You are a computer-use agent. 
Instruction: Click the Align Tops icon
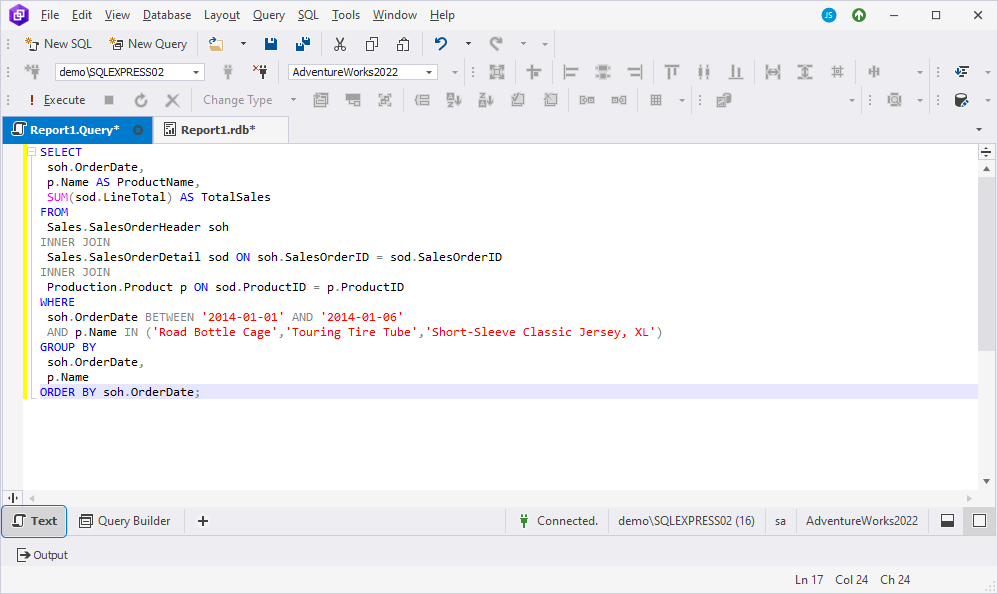pos(671,72)
